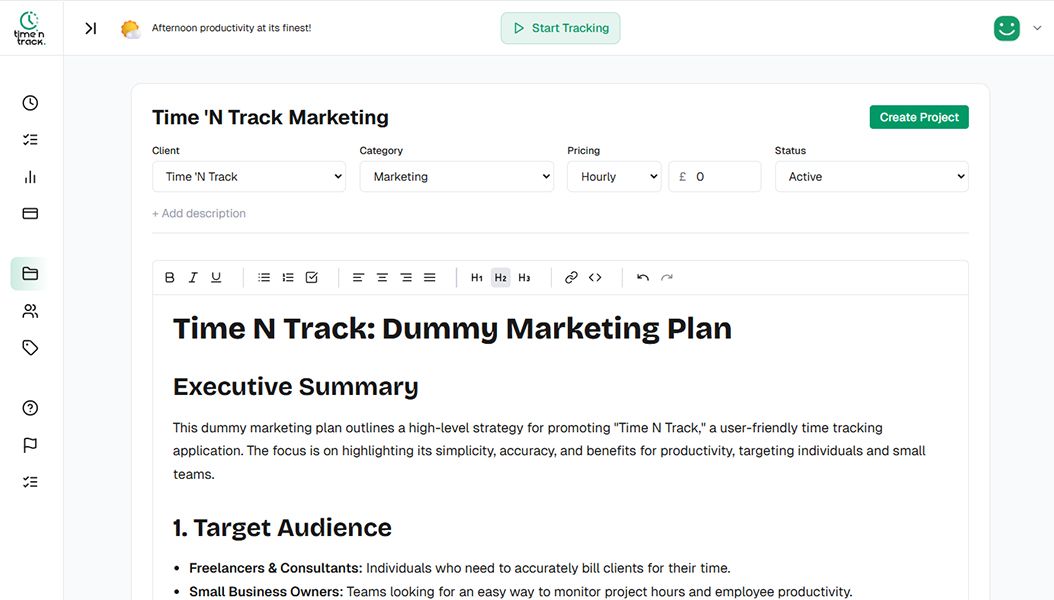Image resolution: width=1054 pixels, height=600 pixels.
Task: Open the Pricing dropdown showing Hourly
Action: pos(614,177)
